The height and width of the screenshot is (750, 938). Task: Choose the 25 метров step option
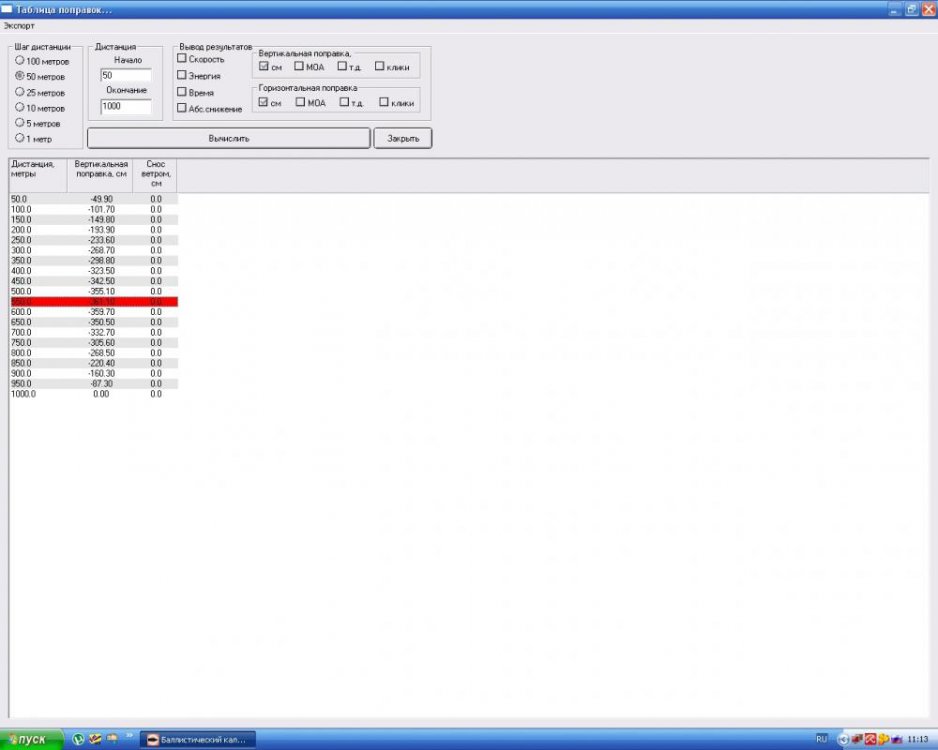click(20, 92)
